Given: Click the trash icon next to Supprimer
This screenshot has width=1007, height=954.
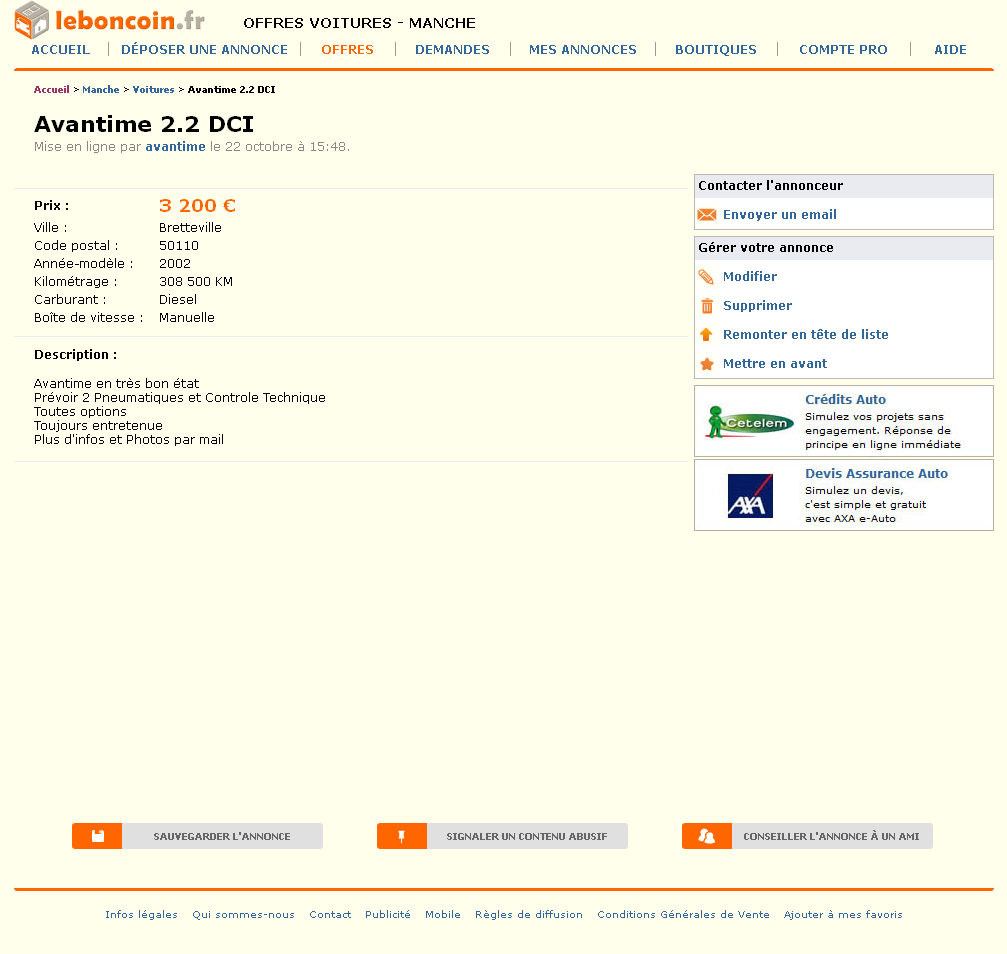Looking at the screenshot, I should point(707,306).
